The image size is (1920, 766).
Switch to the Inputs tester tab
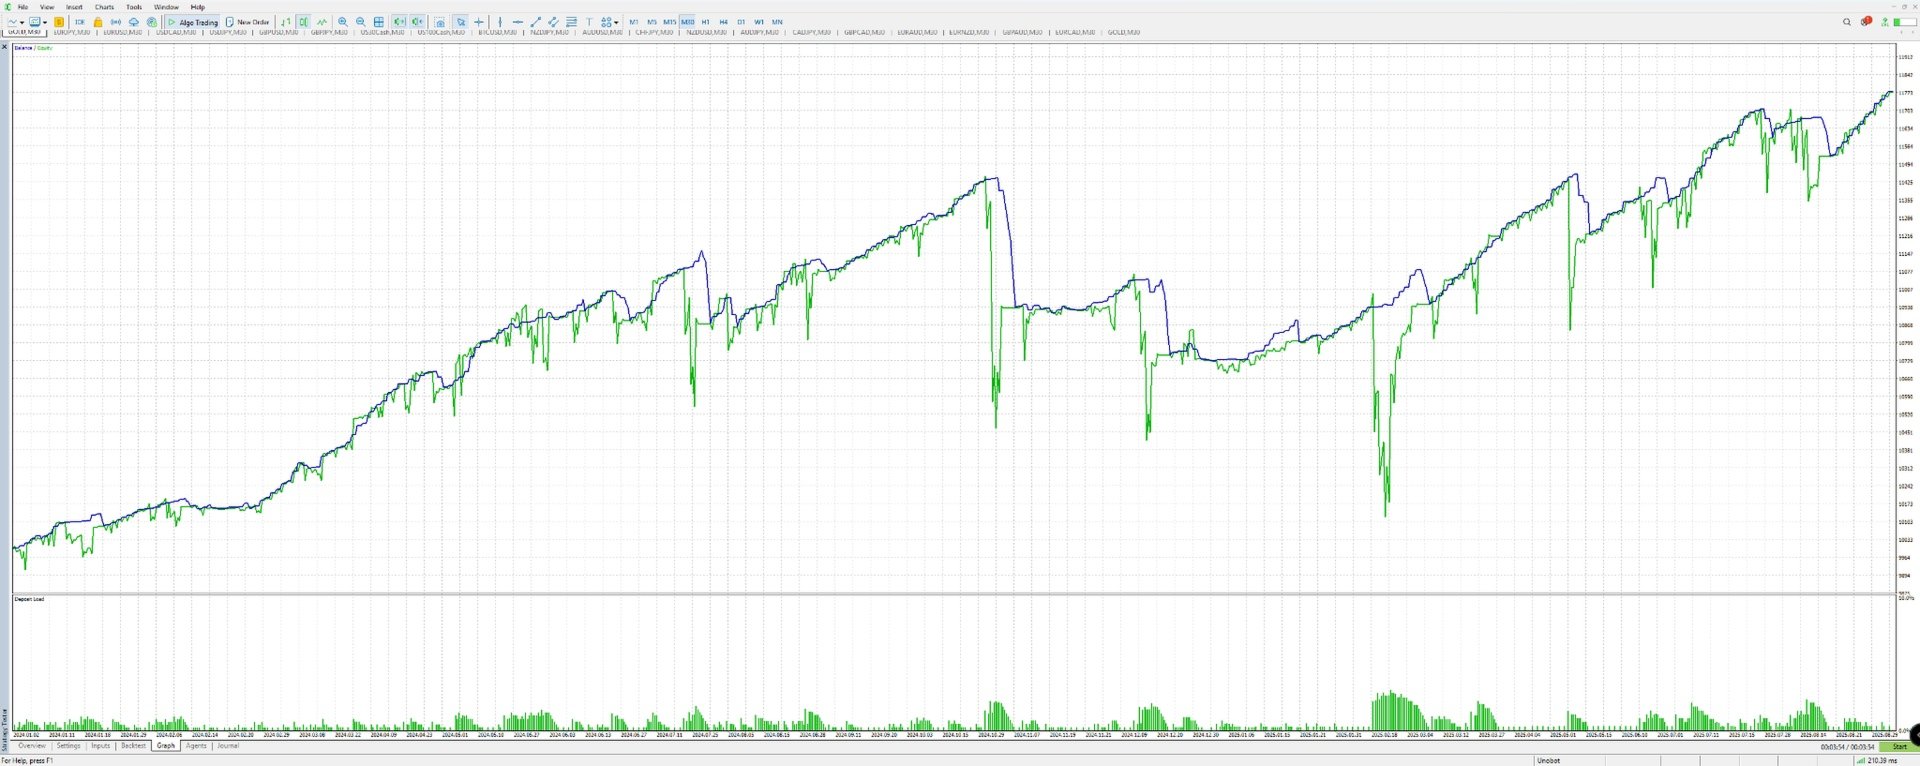coord(101,746)
